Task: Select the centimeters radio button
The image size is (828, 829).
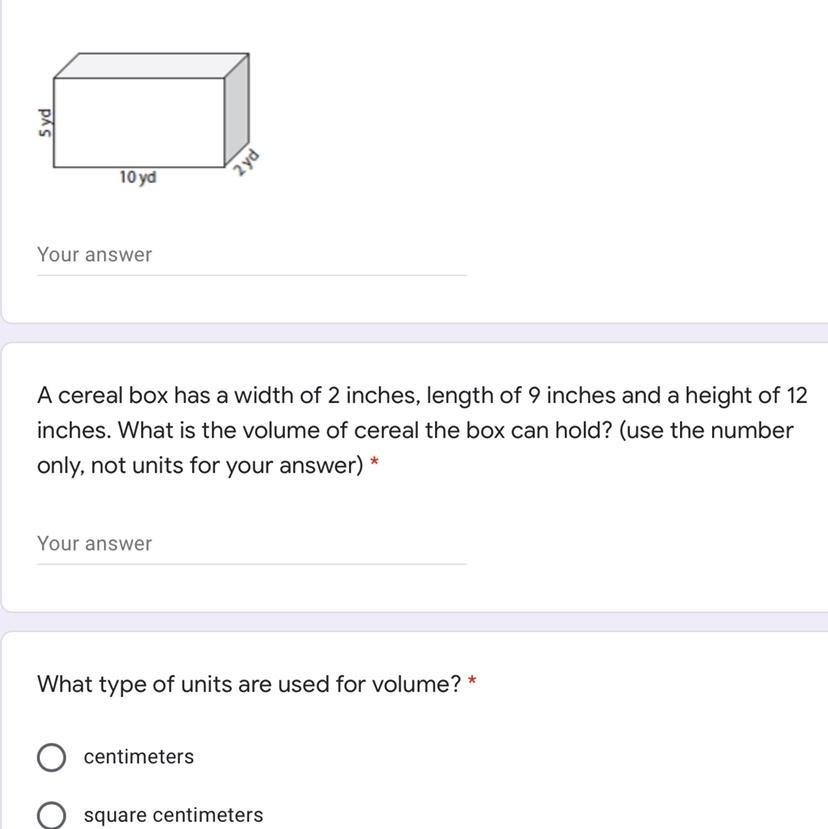Action: (x=52, y=758)
